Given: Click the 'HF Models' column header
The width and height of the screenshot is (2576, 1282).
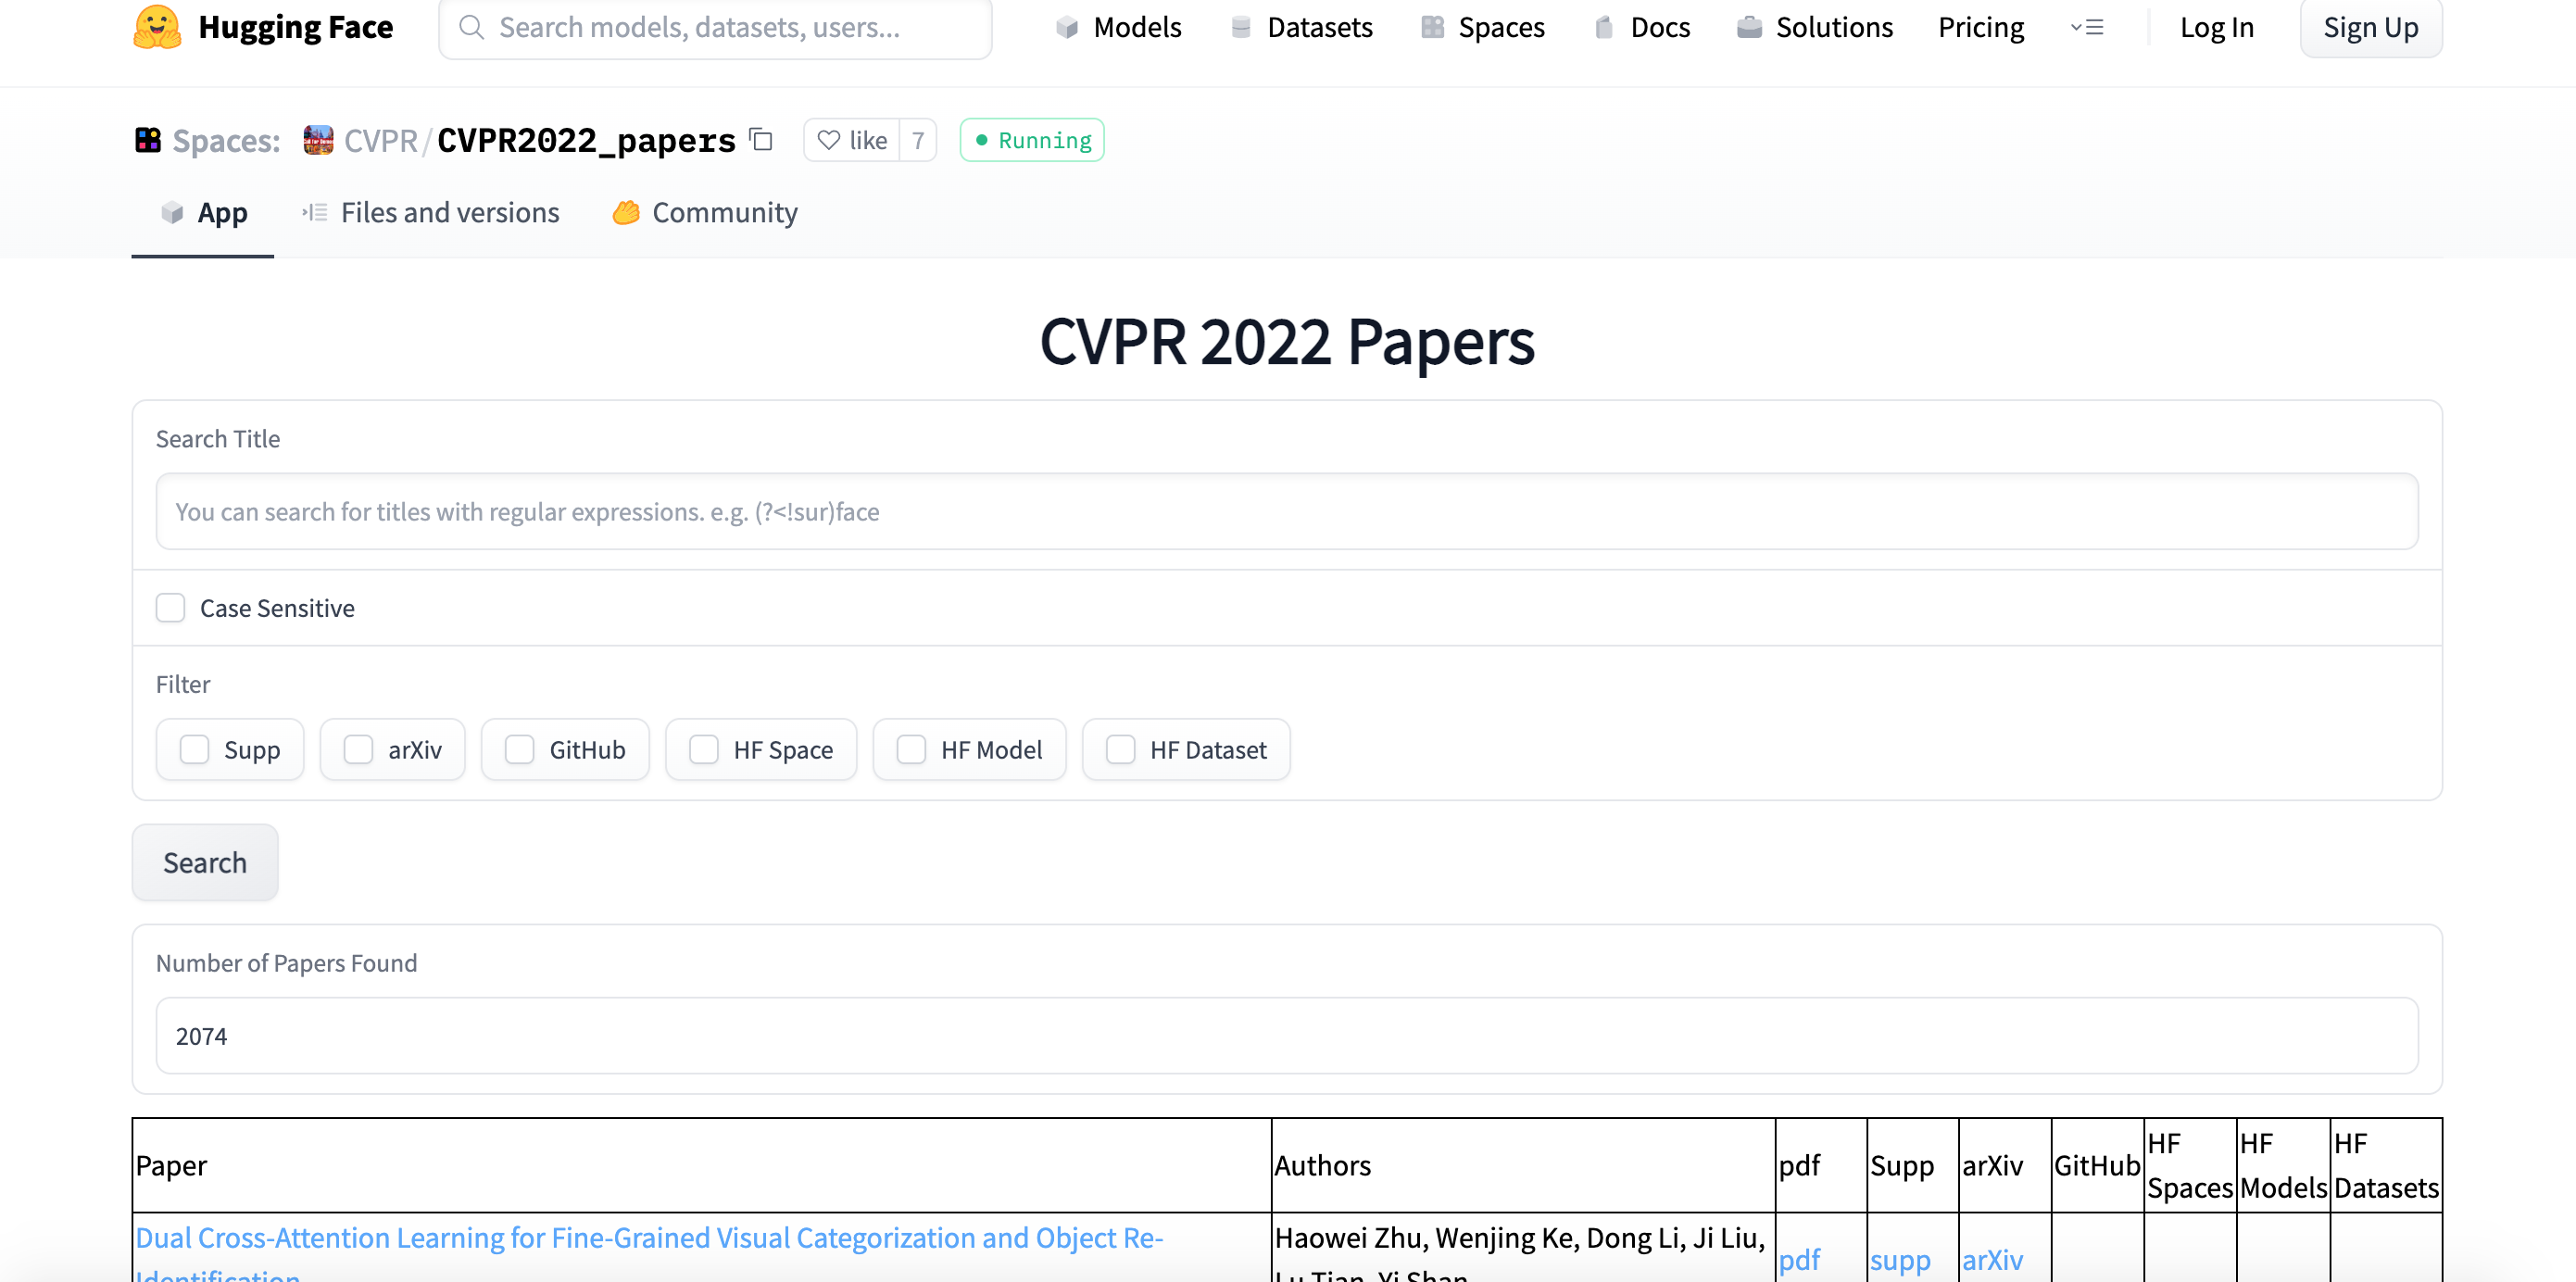Looking at the screenshot, I should tap(2283, 1165).
